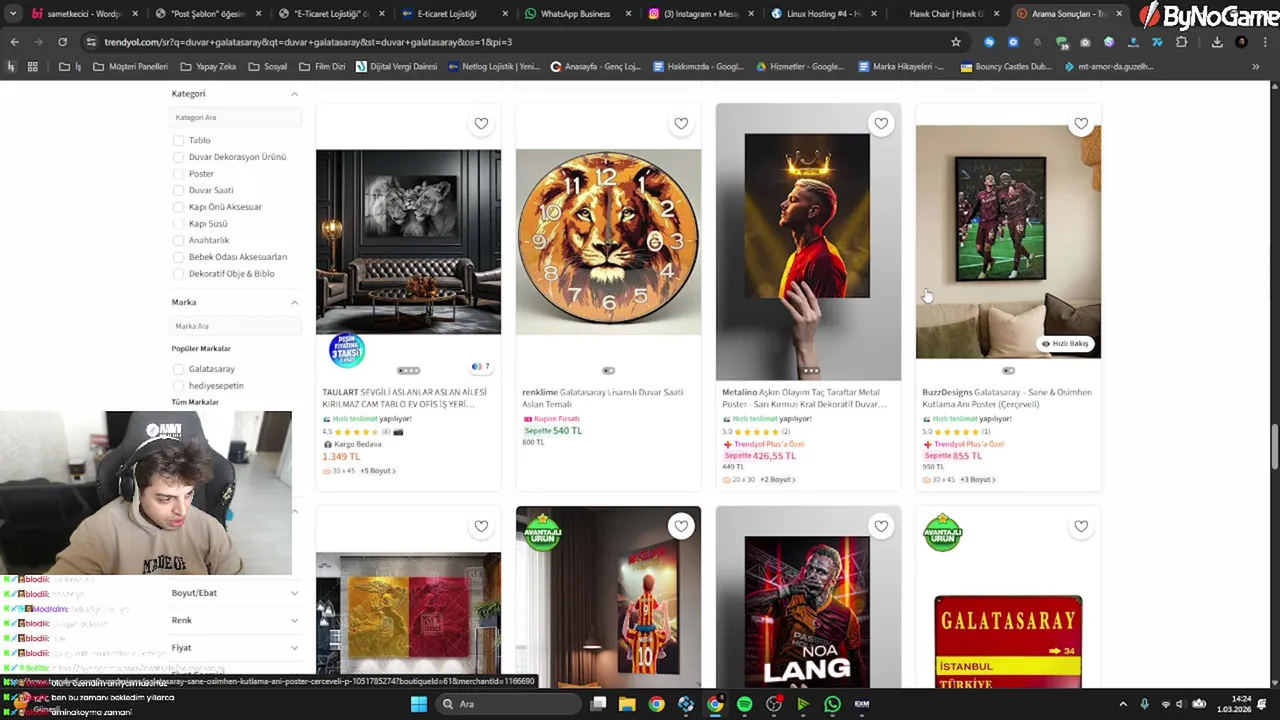Open Chrome downloads icon
Screen dimensions: 1280x720
click(1217, 42)
